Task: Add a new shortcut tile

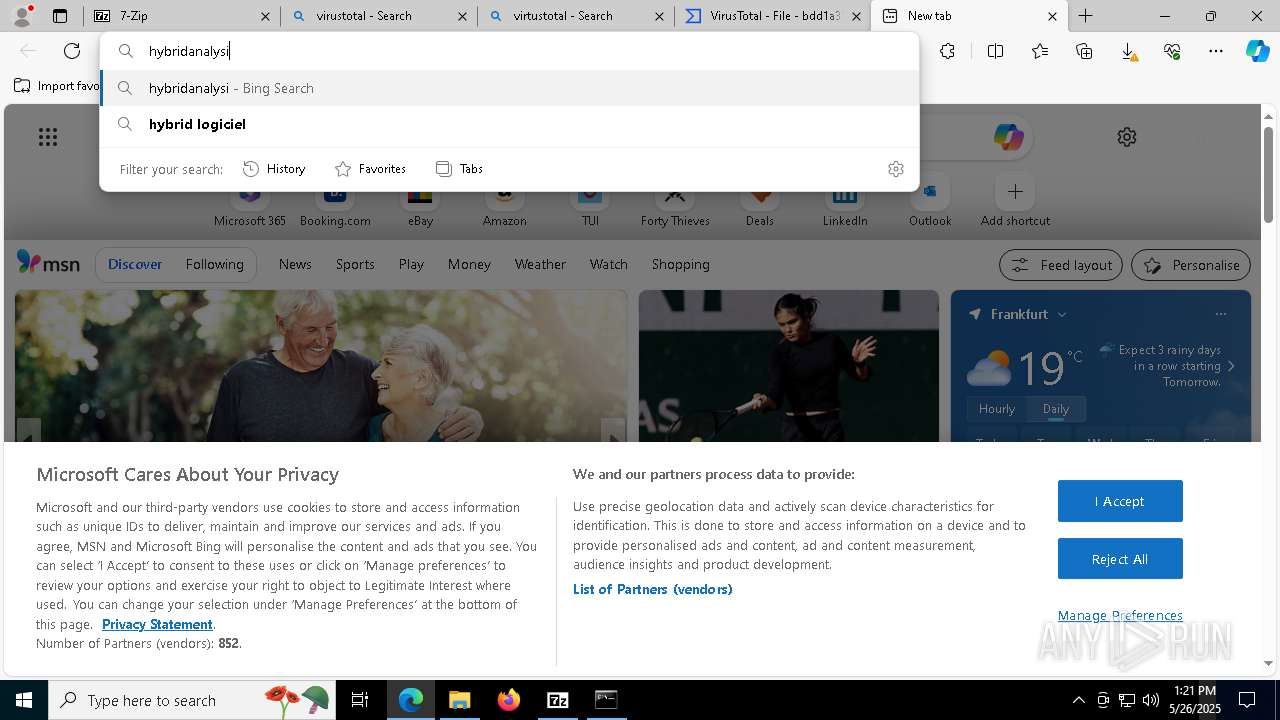Action: 1015,200
